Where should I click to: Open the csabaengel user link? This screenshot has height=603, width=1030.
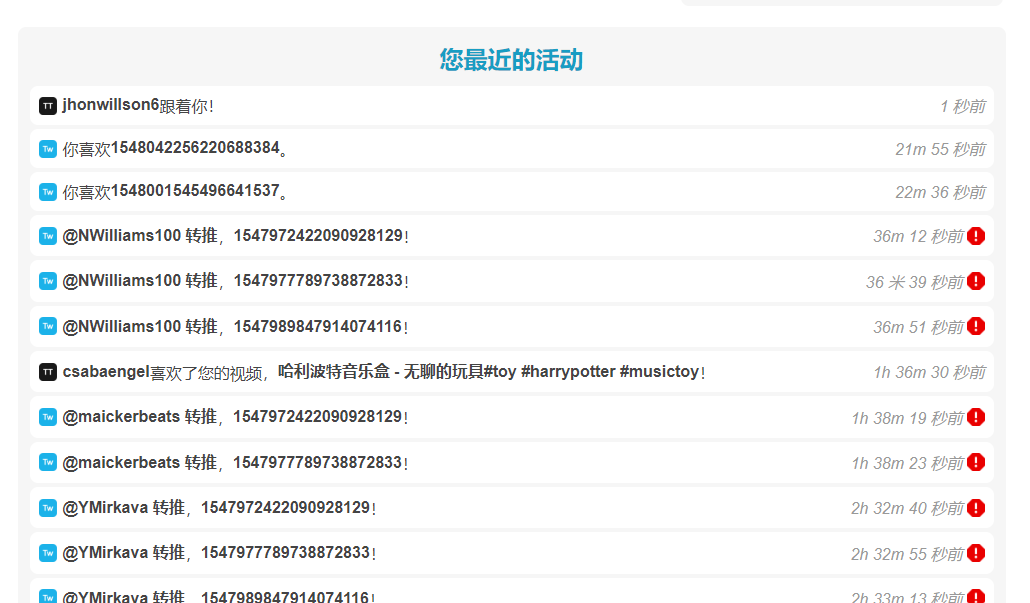pyautogui.click(x=105, y=371)
